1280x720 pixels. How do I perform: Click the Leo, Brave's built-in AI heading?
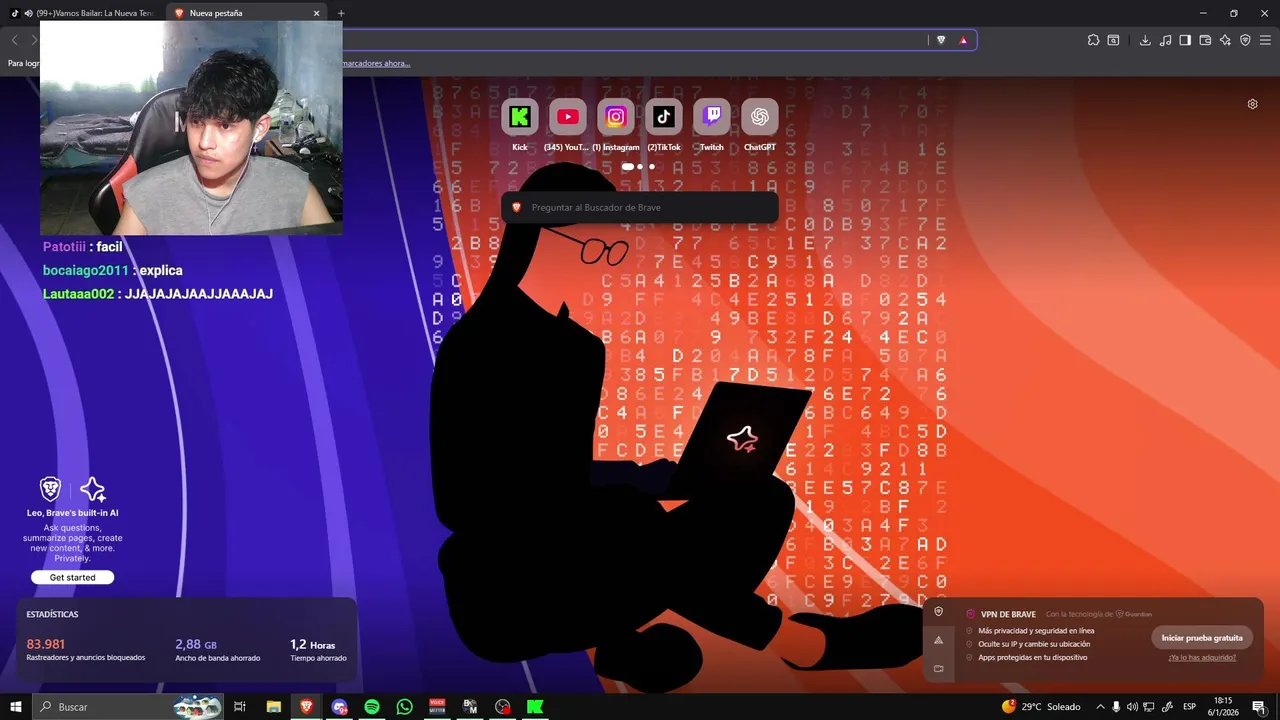pyautogui.click(x=73, y=513)
